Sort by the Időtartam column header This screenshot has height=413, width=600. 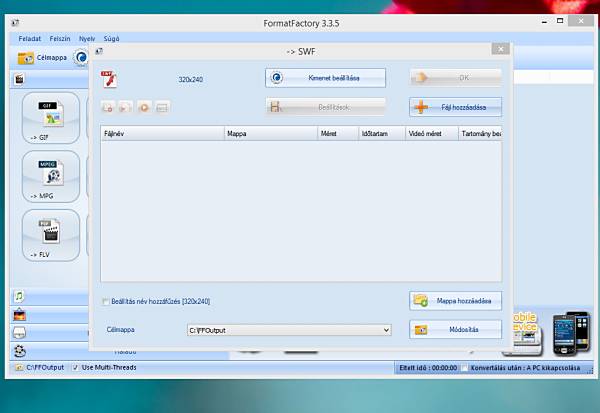(x=382, y=134)
